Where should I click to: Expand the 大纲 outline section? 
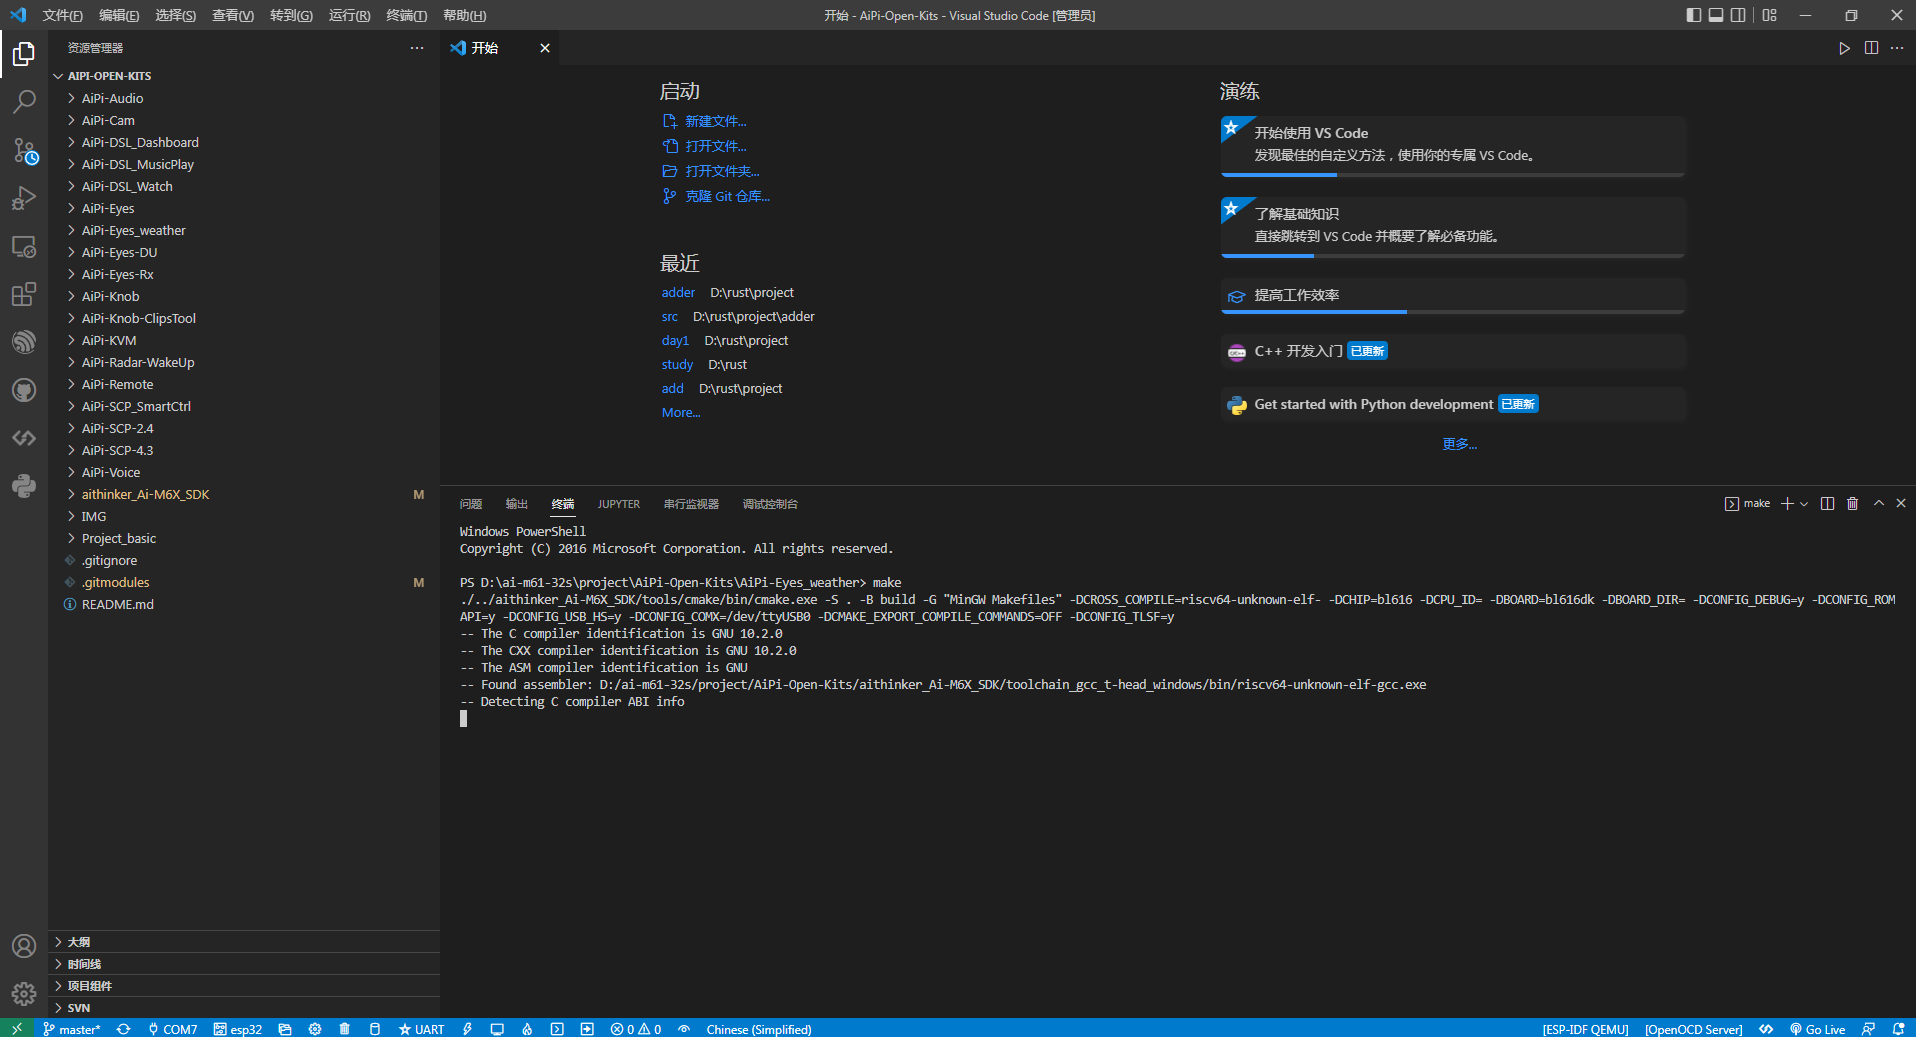(x=244, y=942)
